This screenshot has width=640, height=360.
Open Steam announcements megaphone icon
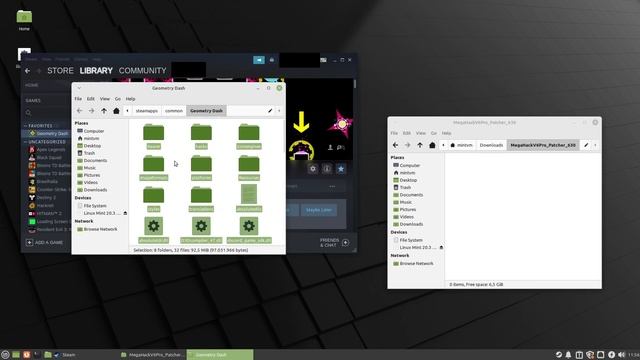point(259,60)
